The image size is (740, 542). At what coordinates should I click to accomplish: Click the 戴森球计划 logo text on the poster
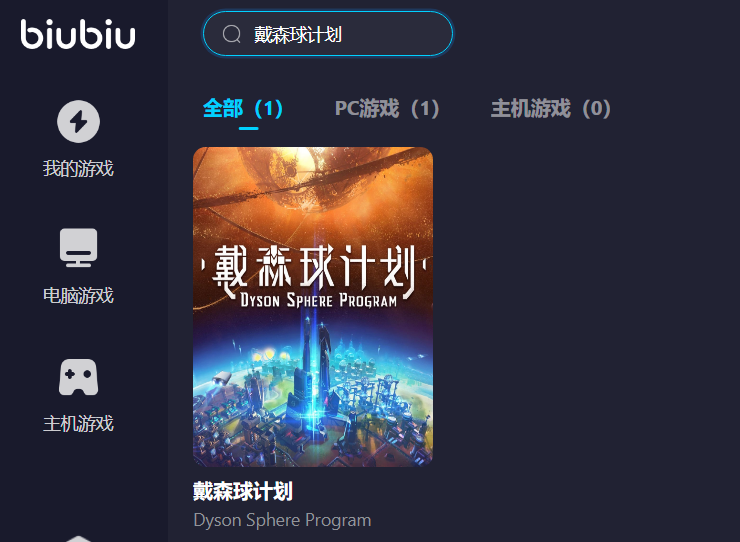coord(314,267)
